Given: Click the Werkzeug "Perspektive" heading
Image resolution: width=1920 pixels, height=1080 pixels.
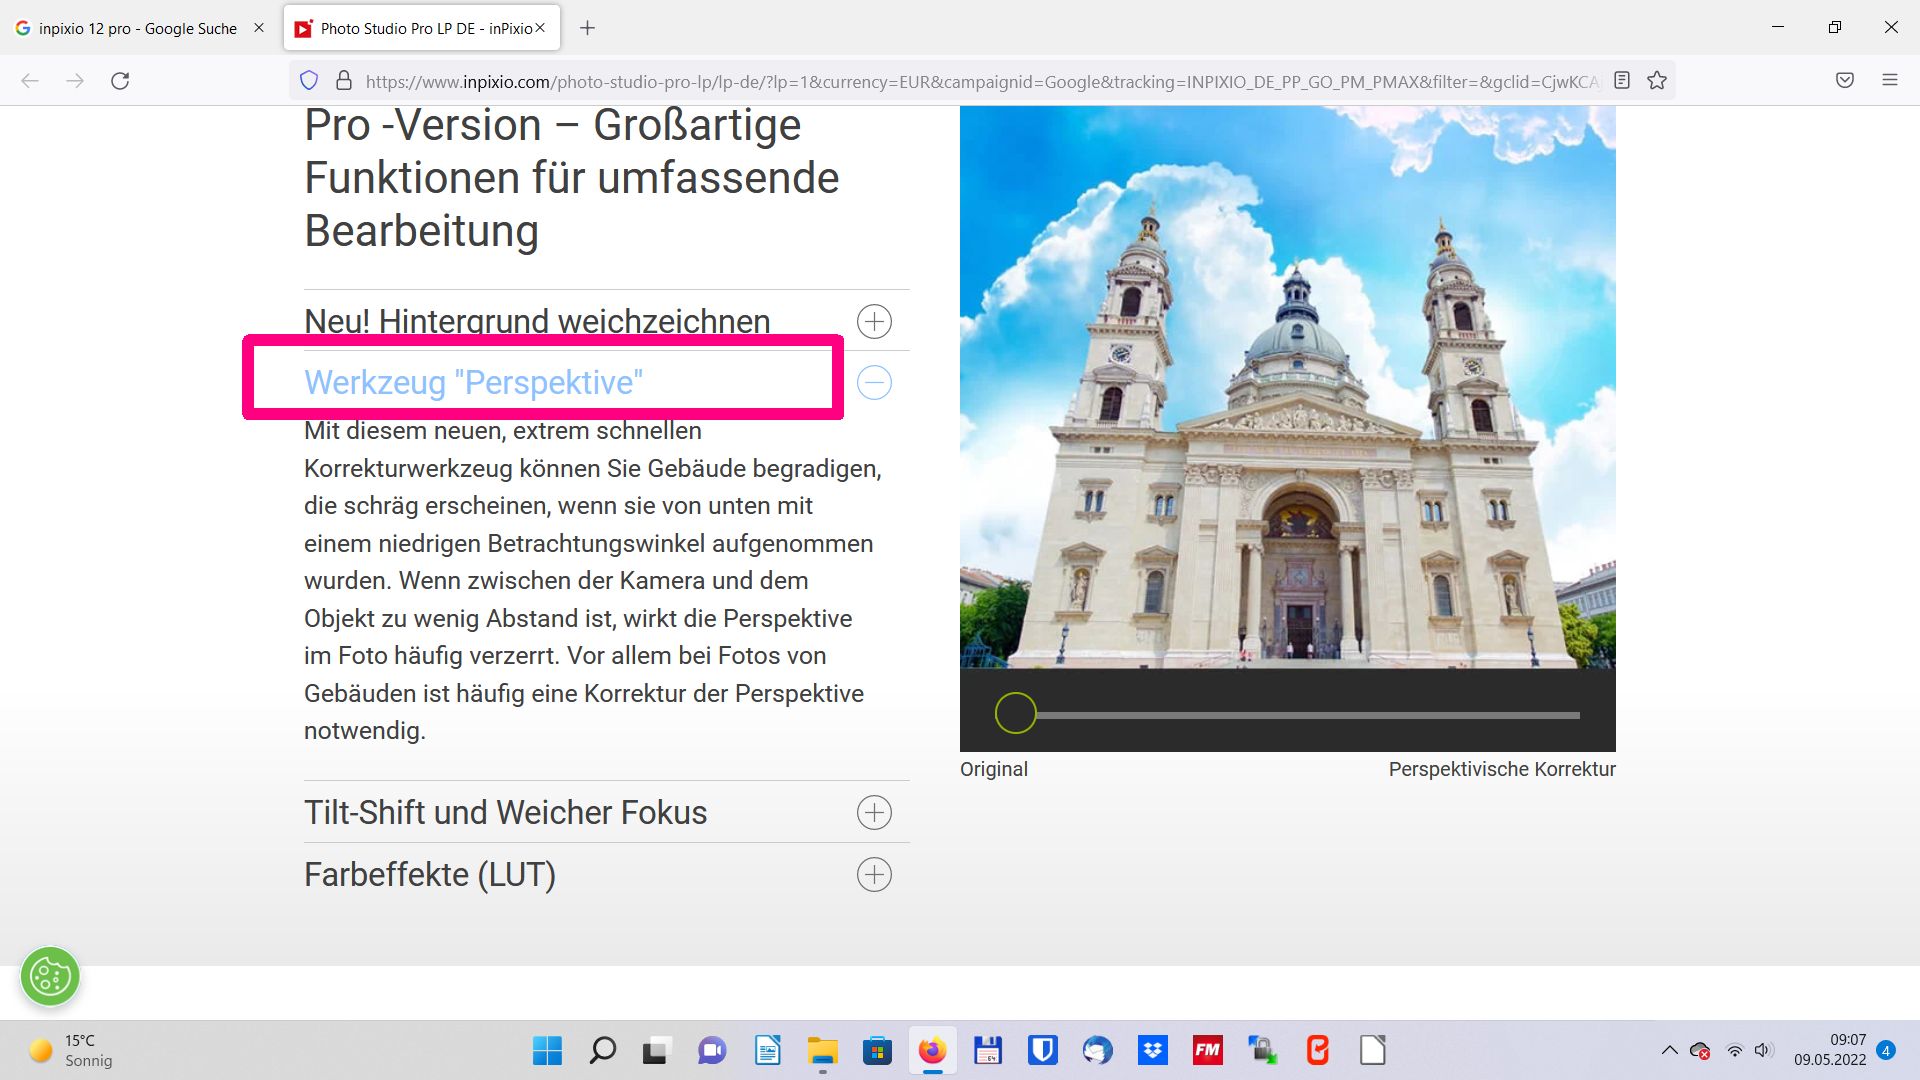Looking at the screenshot, I should 473,383.
